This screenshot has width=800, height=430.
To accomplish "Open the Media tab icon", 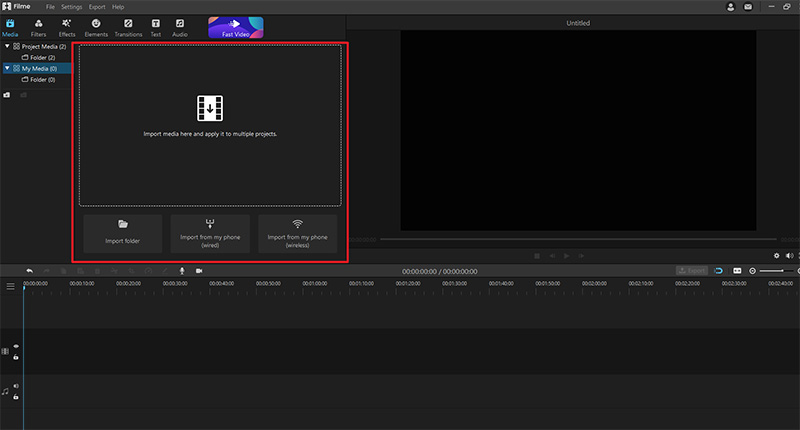I will 10,28.
